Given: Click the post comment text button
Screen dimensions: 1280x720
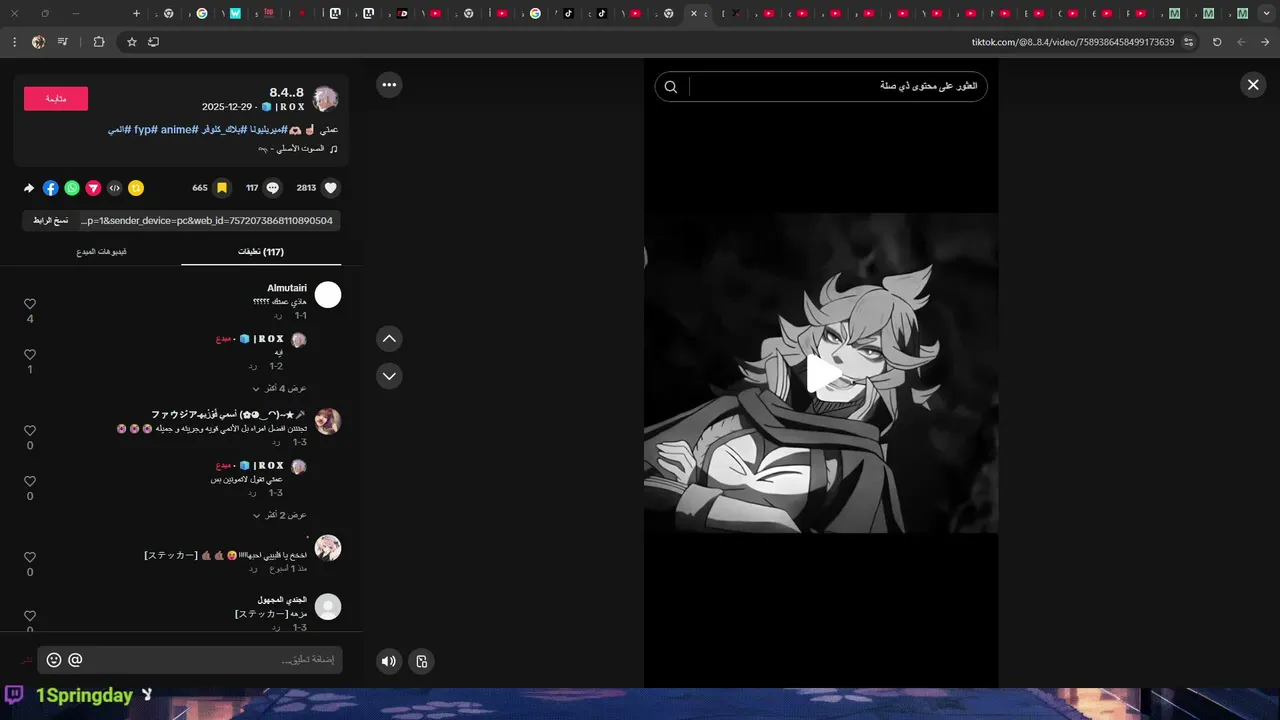Looking at the screenshot, I should tap(27, 660).
